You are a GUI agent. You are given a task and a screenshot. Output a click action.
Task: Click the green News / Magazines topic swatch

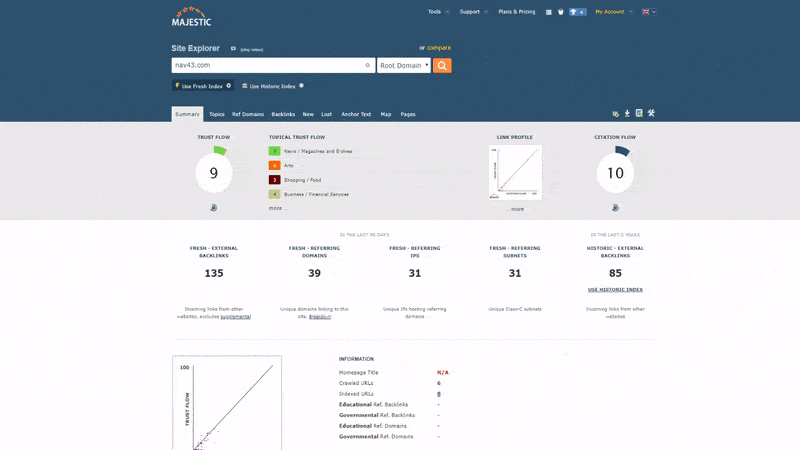click(x=274, y=151)
